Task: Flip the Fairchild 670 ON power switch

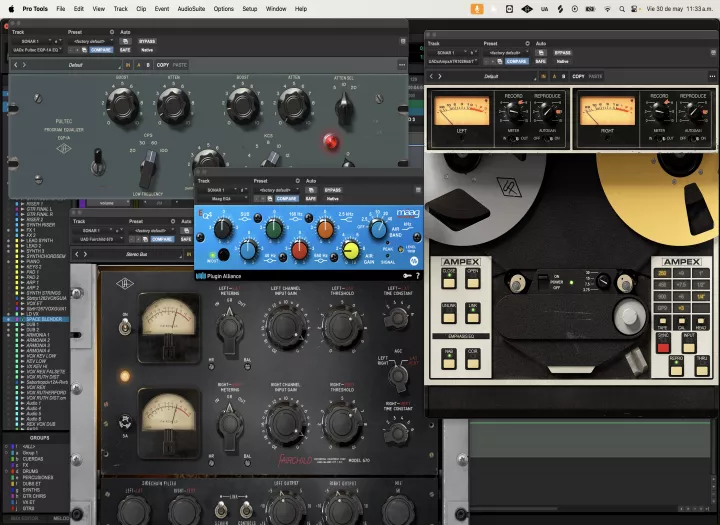Action: tap(125, 327)
